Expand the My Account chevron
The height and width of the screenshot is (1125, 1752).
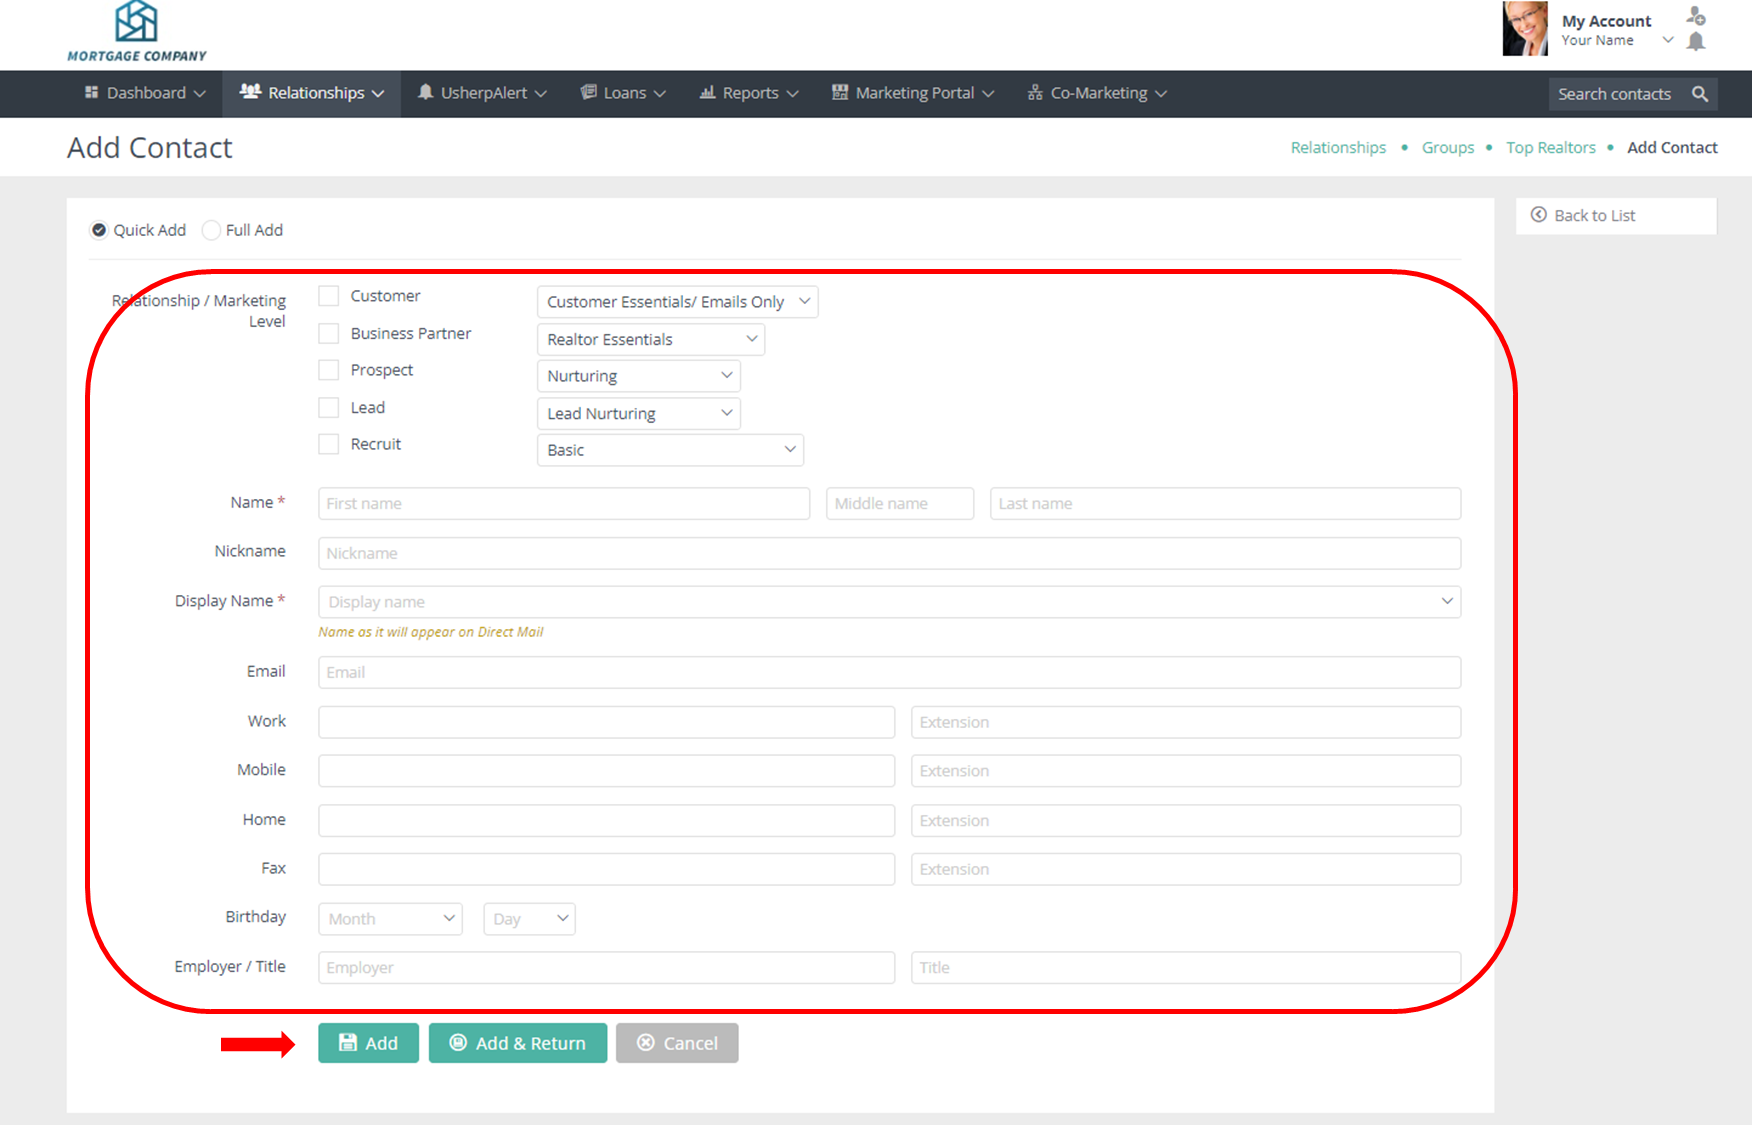click(1667, 41)
